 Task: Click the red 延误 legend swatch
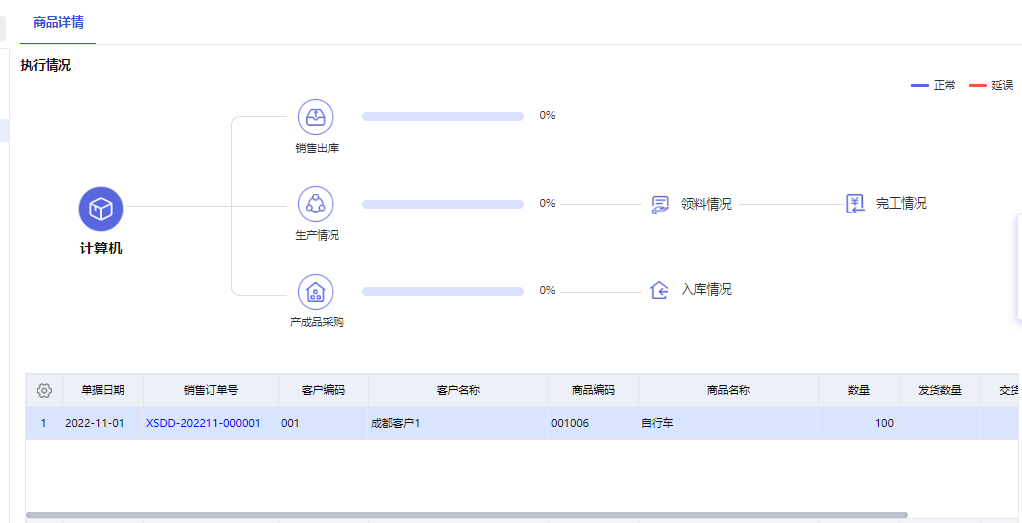pos(978,85)
